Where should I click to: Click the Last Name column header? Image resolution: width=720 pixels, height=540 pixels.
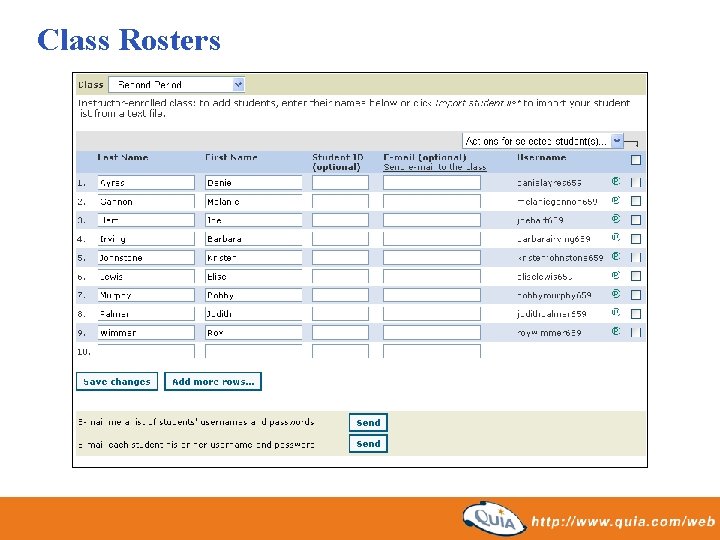123,157
